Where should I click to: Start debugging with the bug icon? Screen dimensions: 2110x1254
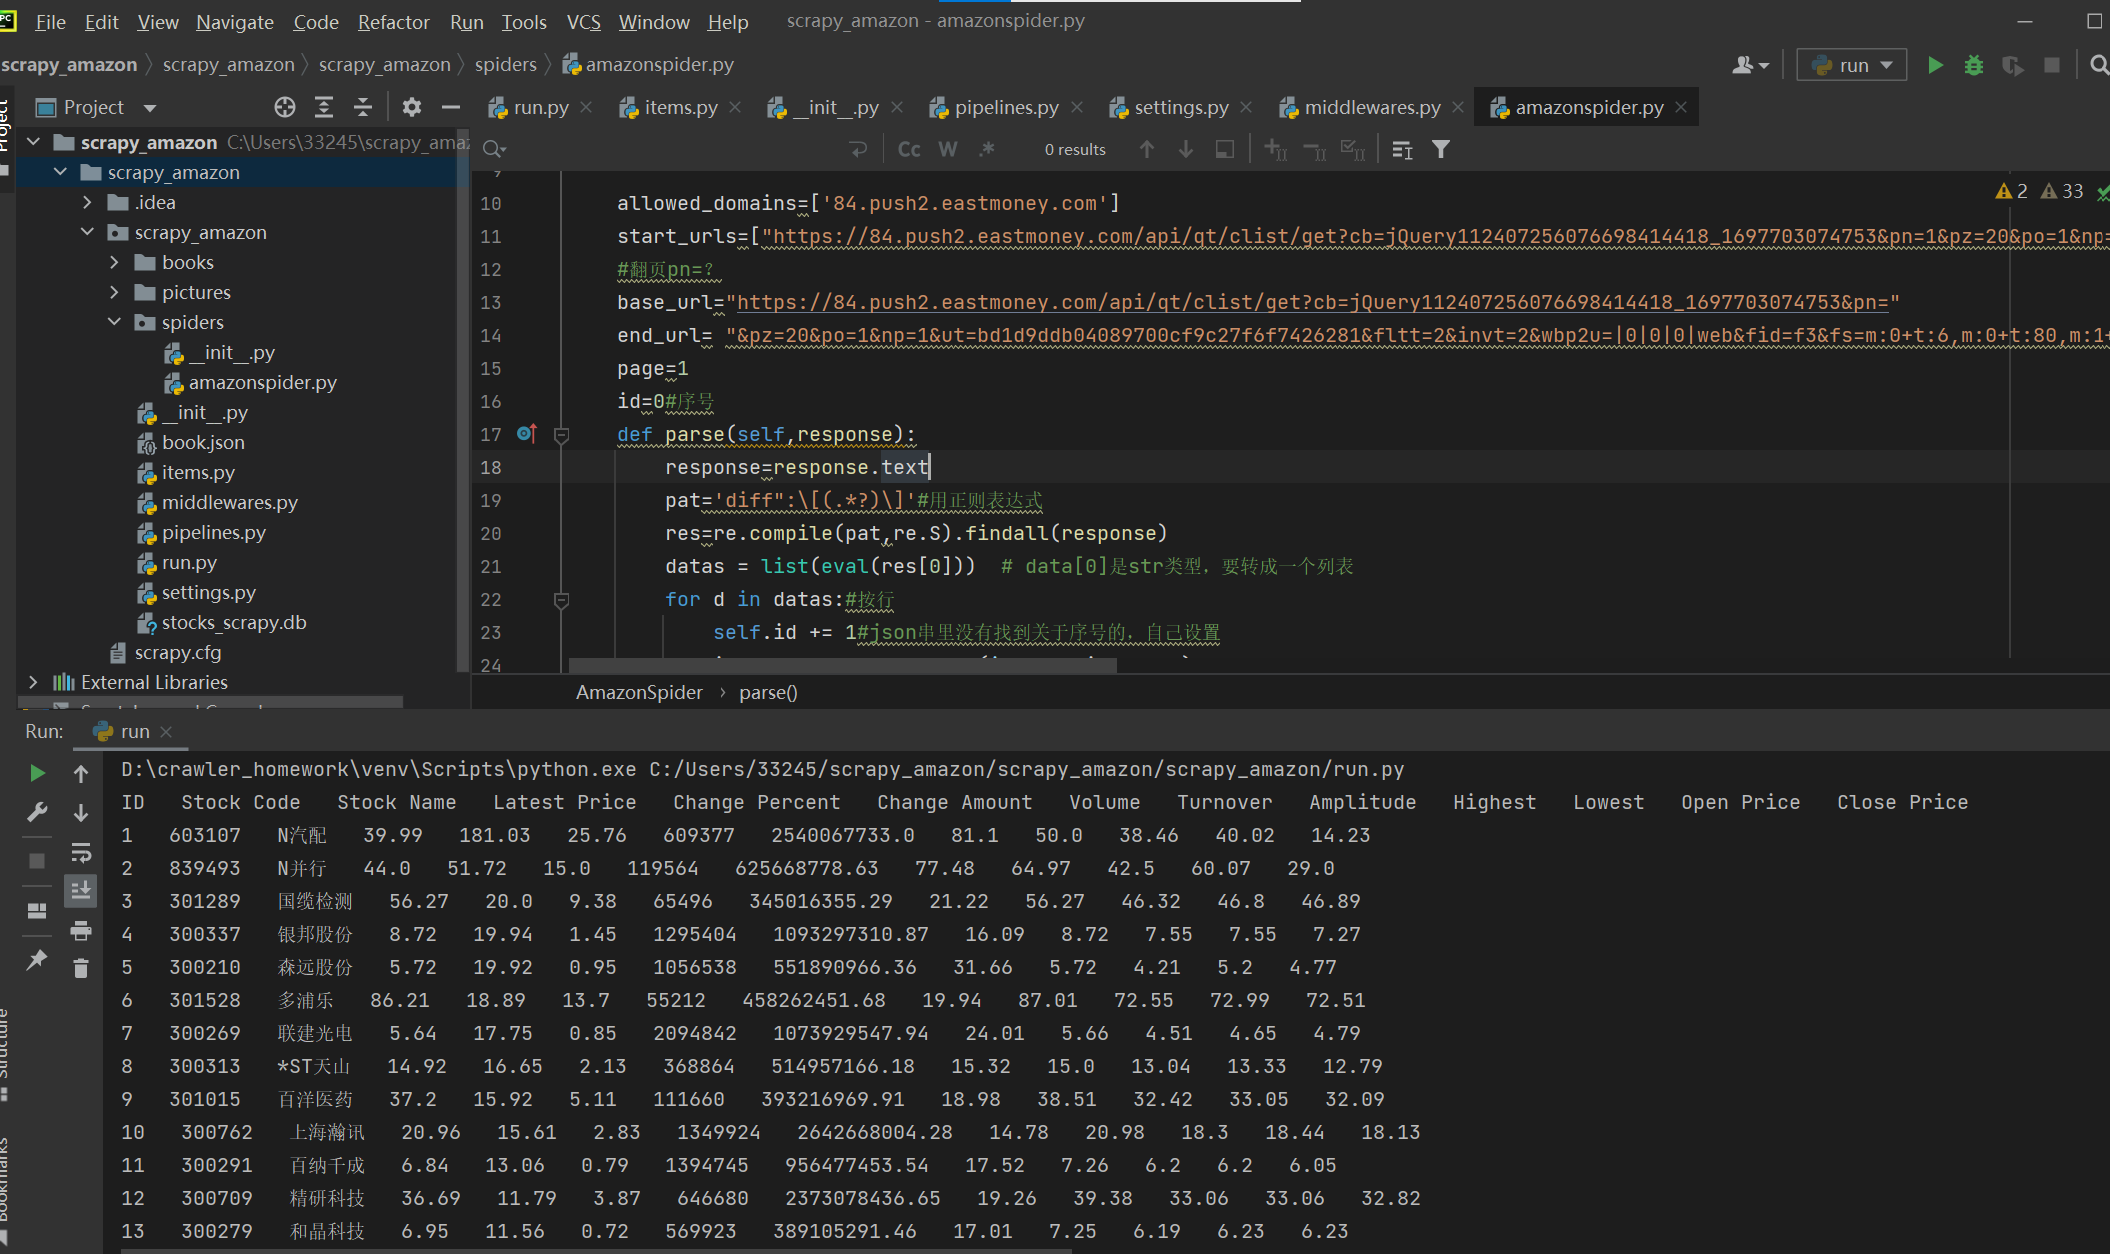1973,65
